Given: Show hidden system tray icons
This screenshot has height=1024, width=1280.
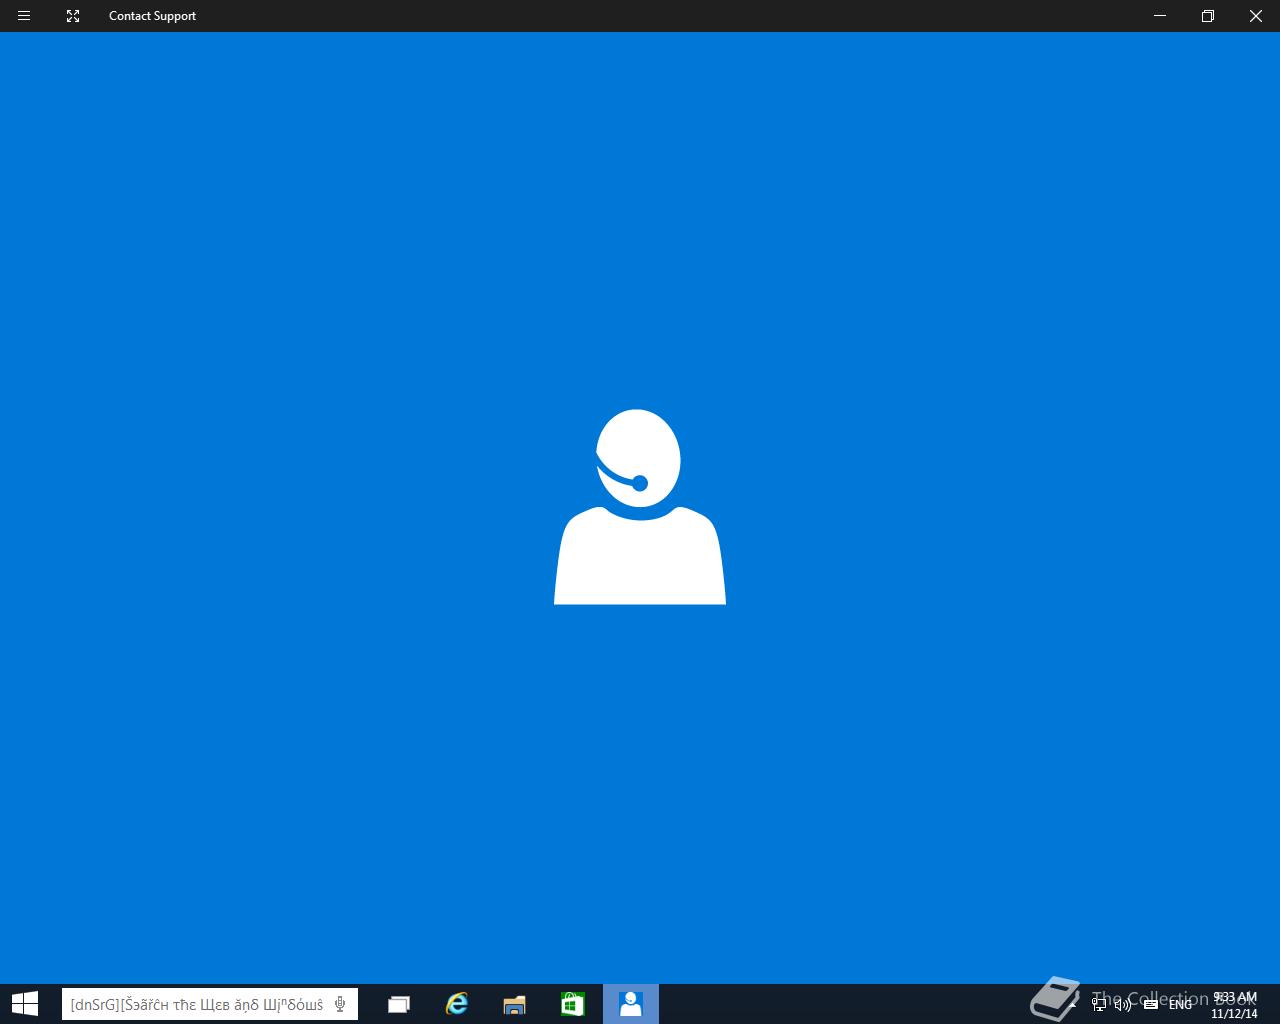Looking at the screenshot, I should 1074,1004.
